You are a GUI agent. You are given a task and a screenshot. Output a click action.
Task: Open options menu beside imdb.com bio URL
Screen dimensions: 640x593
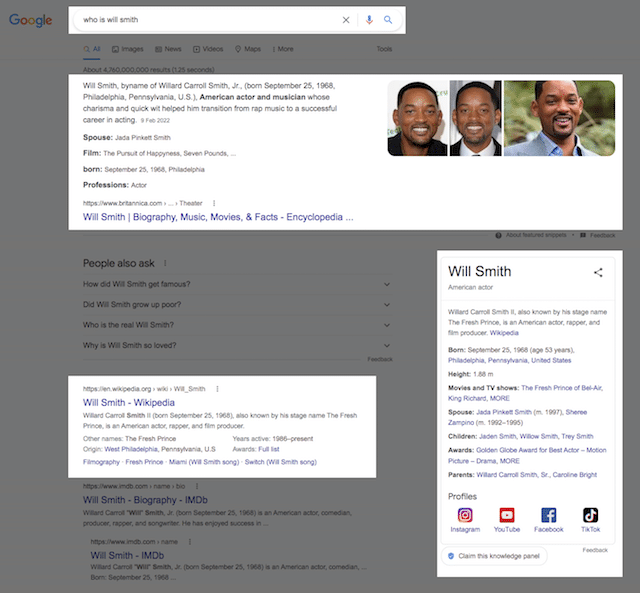click(x=197, y=486)
